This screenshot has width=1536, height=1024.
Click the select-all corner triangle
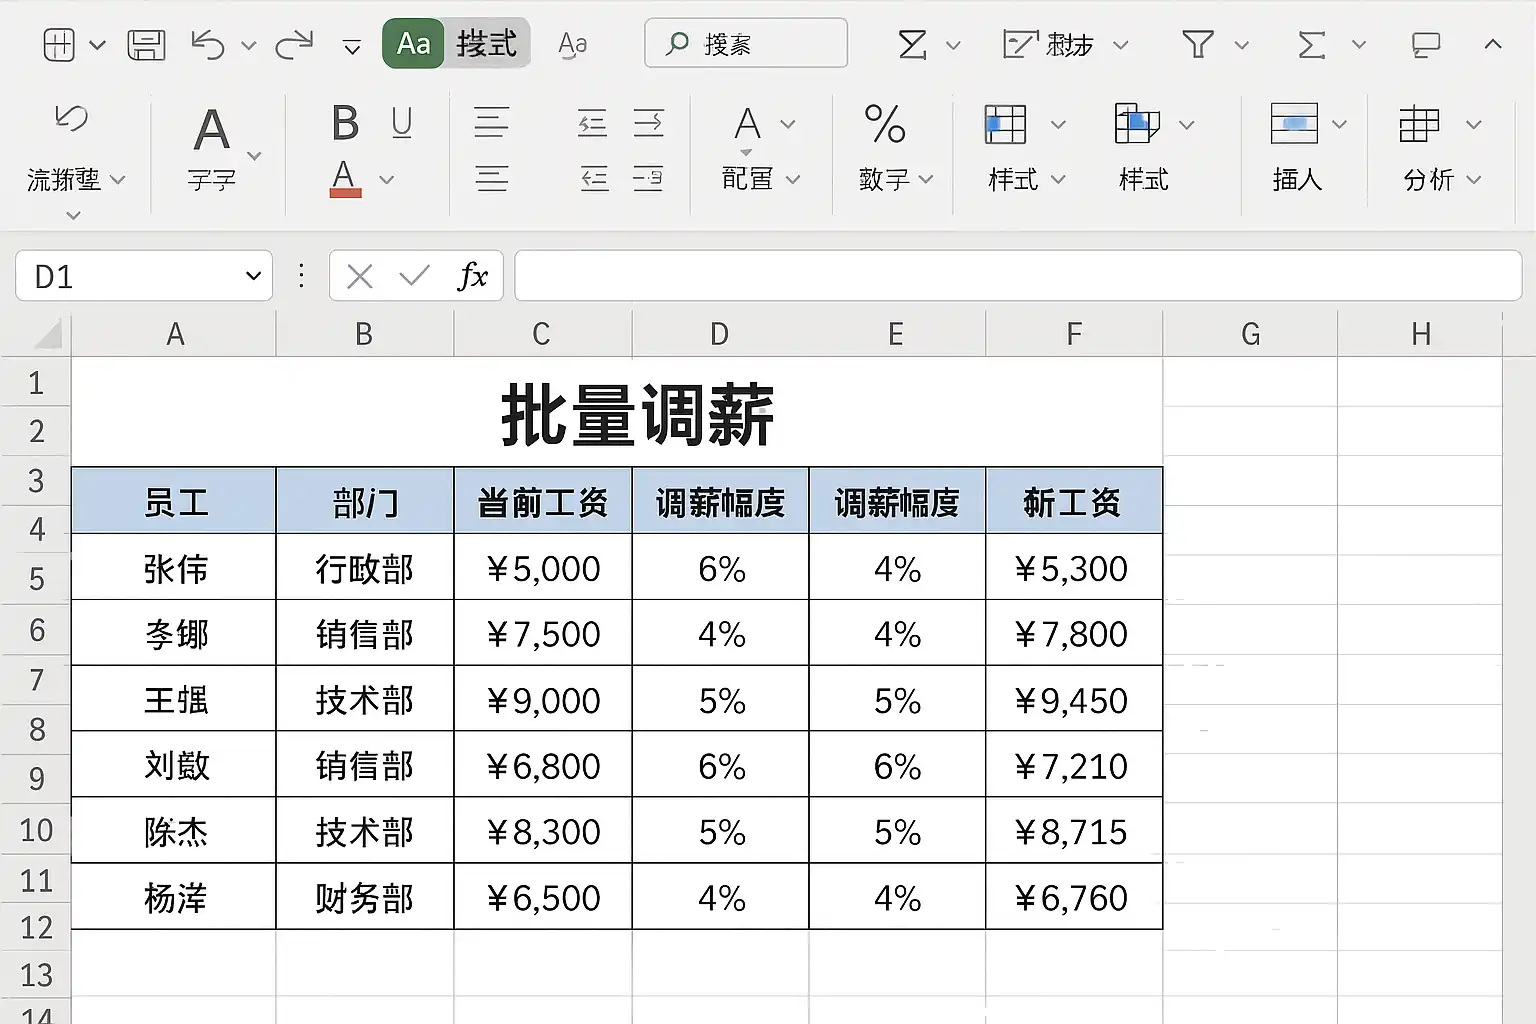[46, 333]
